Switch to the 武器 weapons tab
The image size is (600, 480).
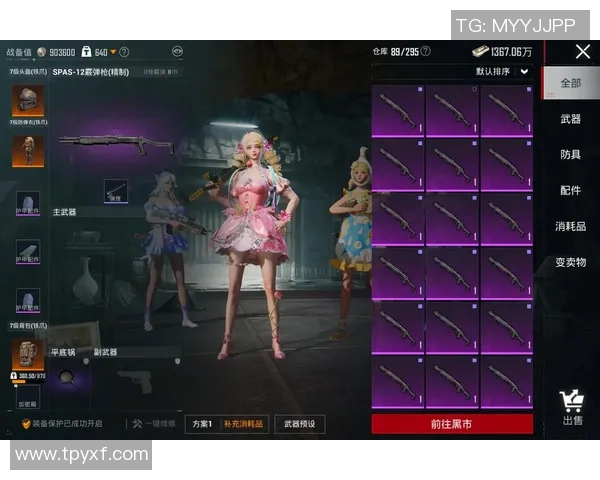pos(571,119)
